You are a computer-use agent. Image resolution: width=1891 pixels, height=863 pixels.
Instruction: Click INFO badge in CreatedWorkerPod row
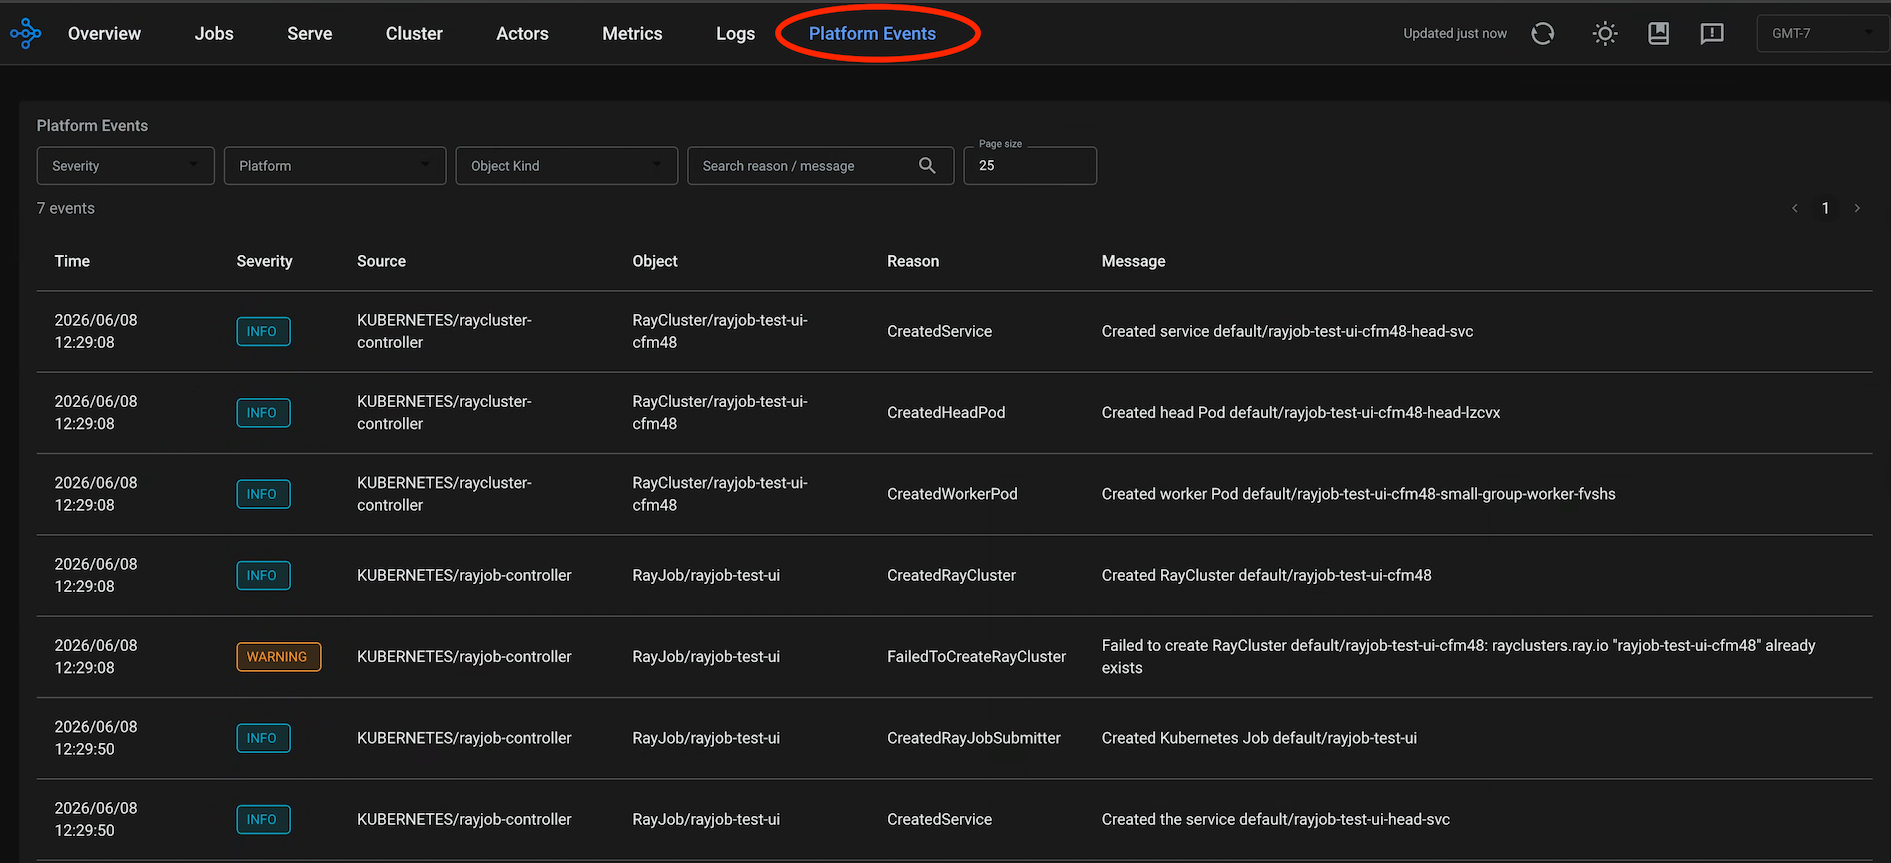[x=263, y=494]
